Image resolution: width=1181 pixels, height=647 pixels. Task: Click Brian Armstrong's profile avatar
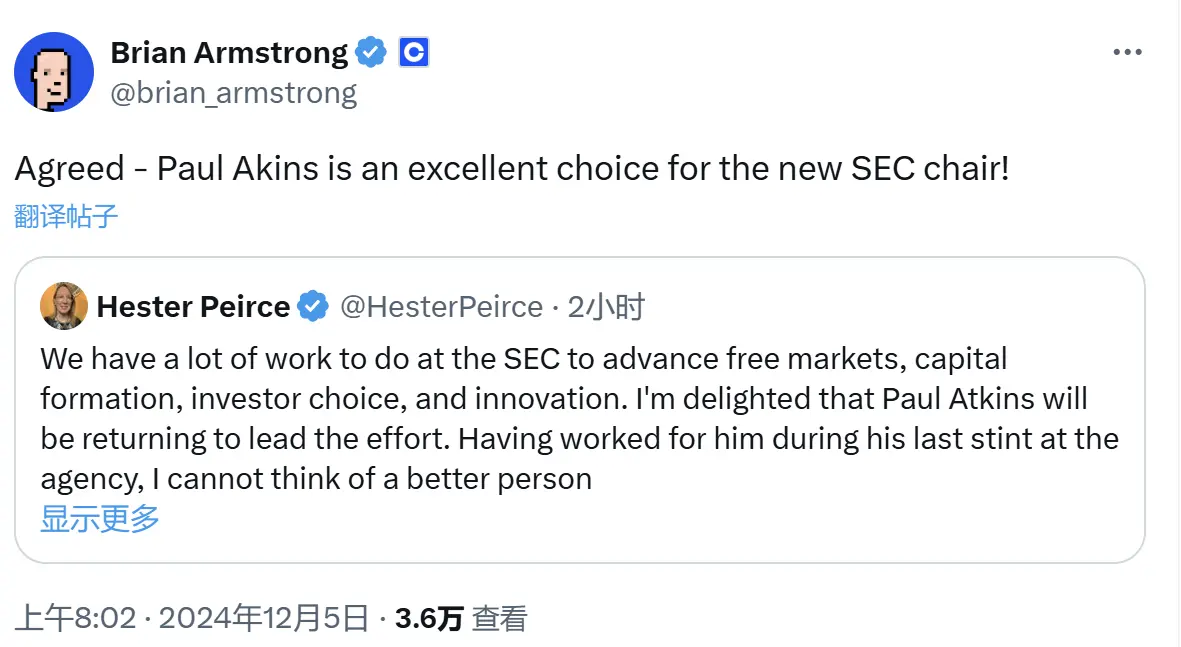pyautogui.click(x=53, y=71)
